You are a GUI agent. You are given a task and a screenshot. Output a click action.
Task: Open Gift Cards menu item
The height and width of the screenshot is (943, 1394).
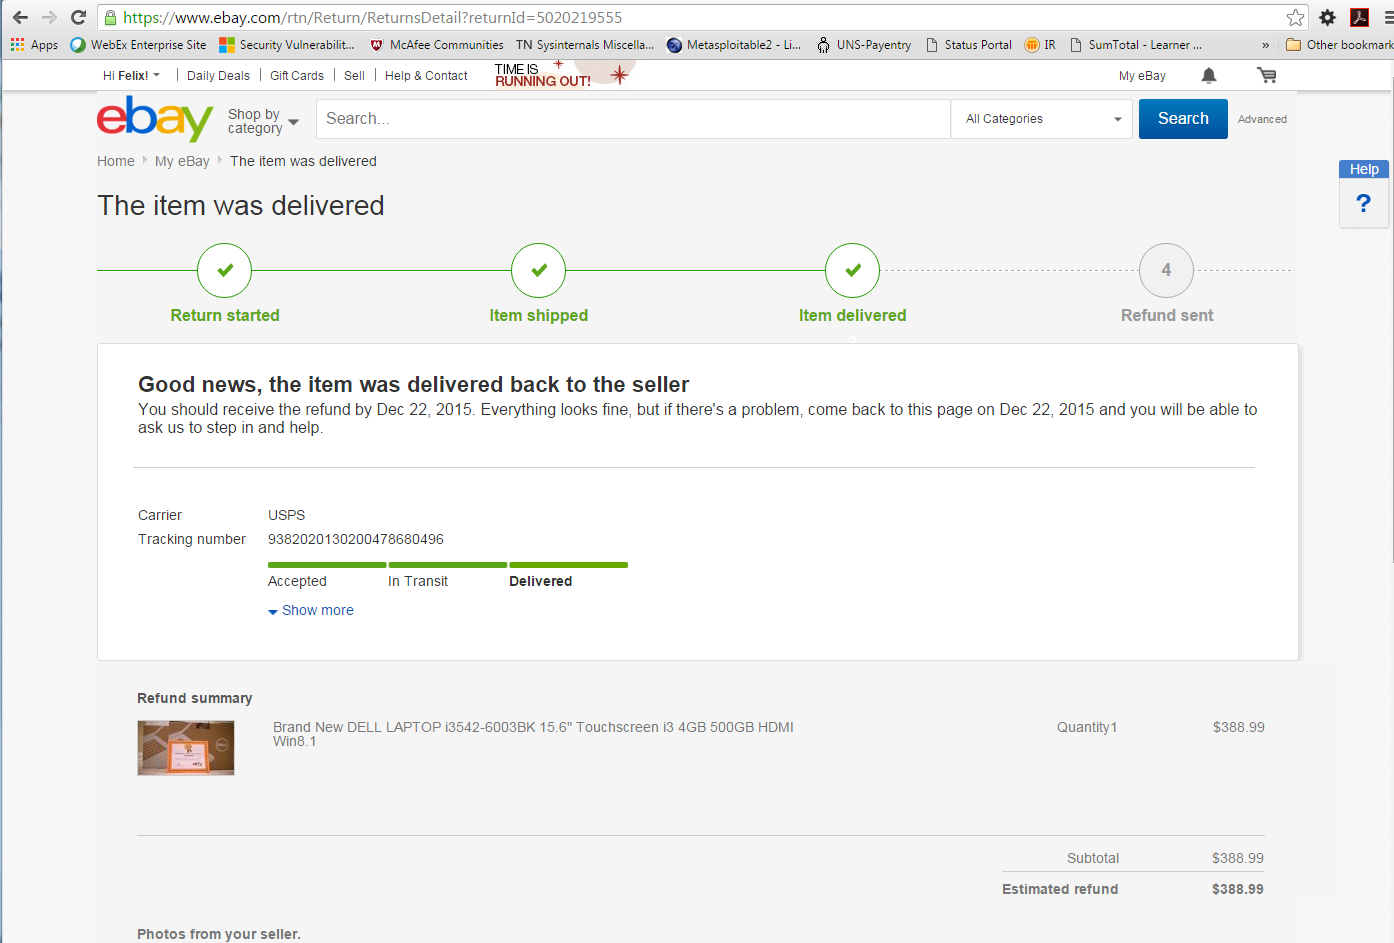pos(297,76)
